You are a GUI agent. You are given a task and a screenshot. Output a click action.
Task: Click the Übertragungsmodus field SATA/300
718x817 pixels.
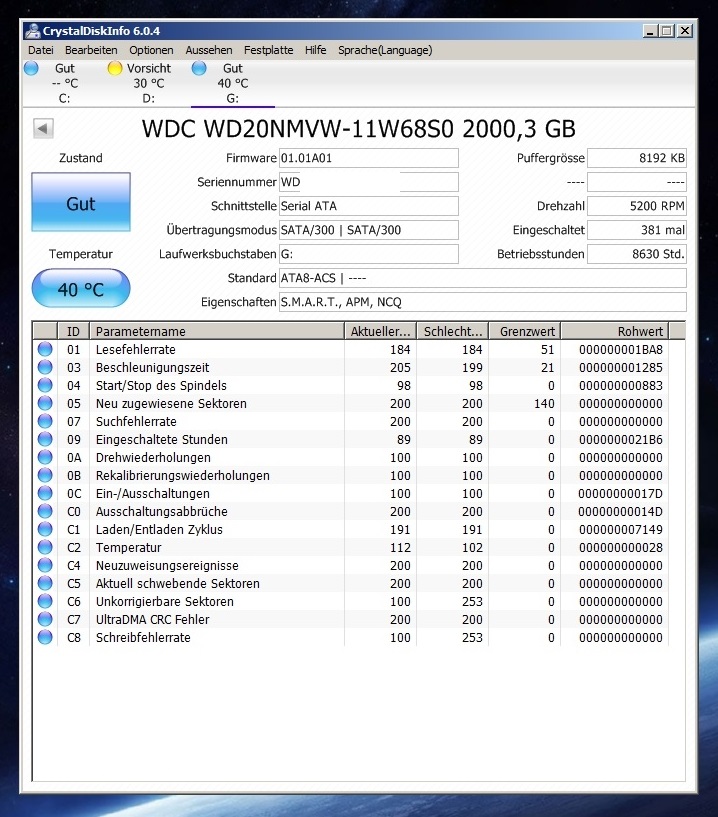coord(368,230)
